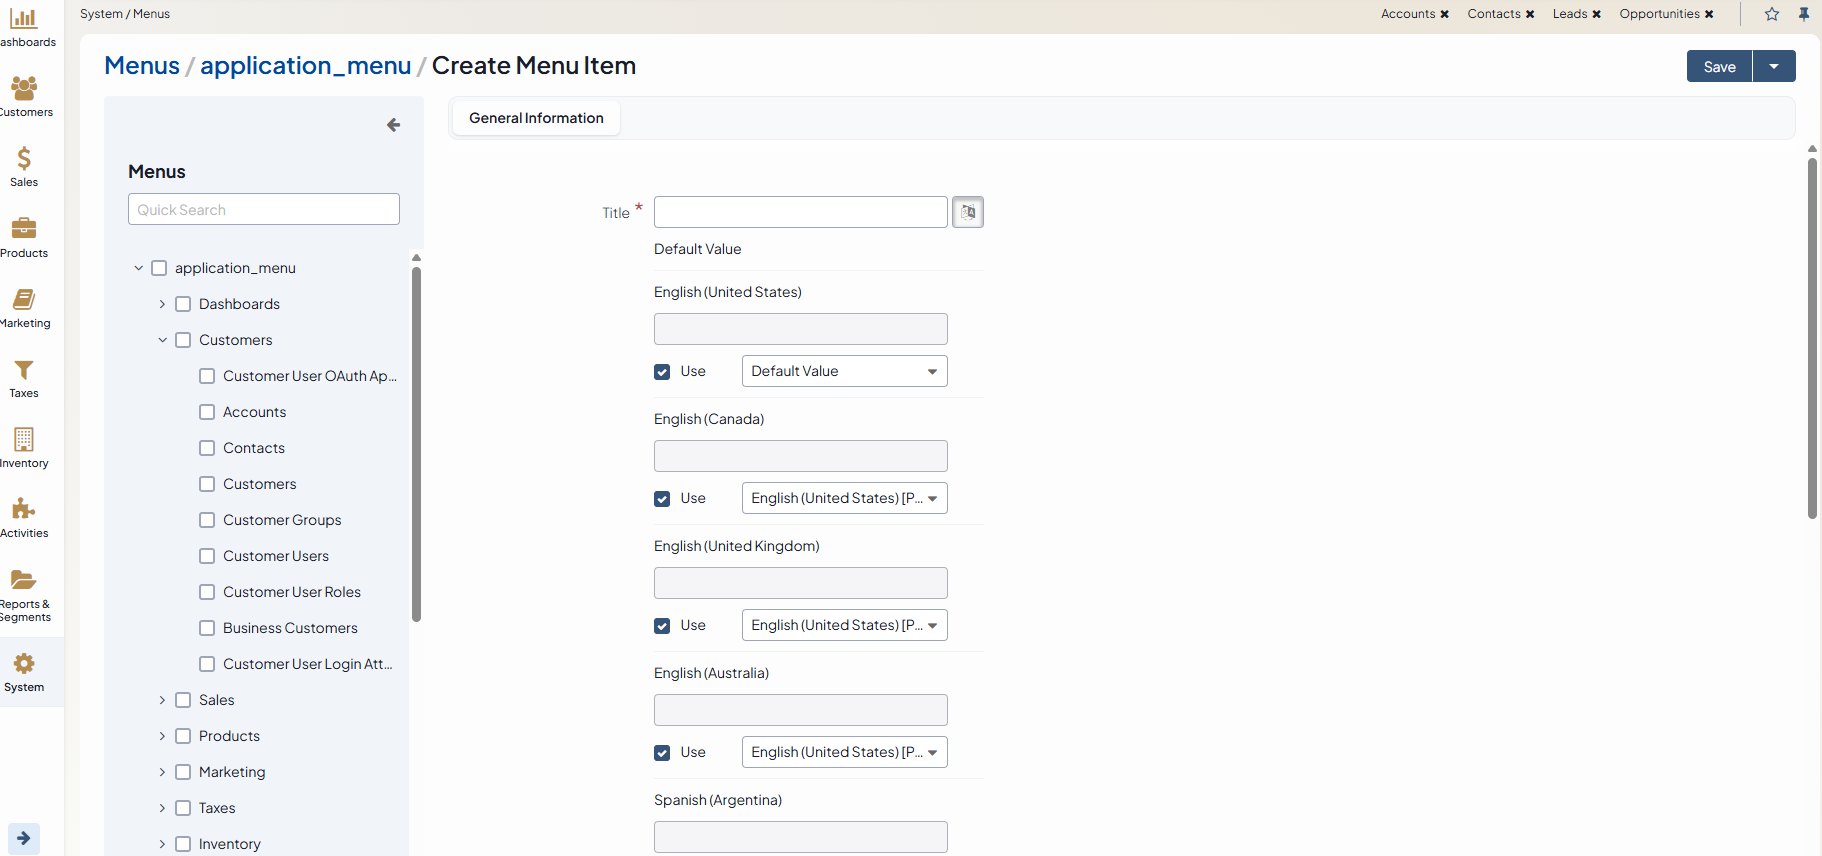Click the Quick Search input field

click(264, 210)
